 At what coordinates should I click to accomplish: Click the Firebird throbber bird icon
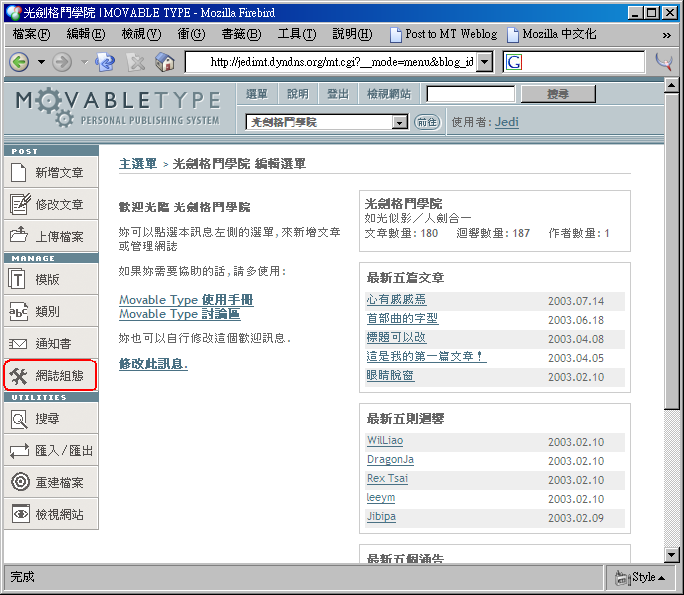pos(663,62)
